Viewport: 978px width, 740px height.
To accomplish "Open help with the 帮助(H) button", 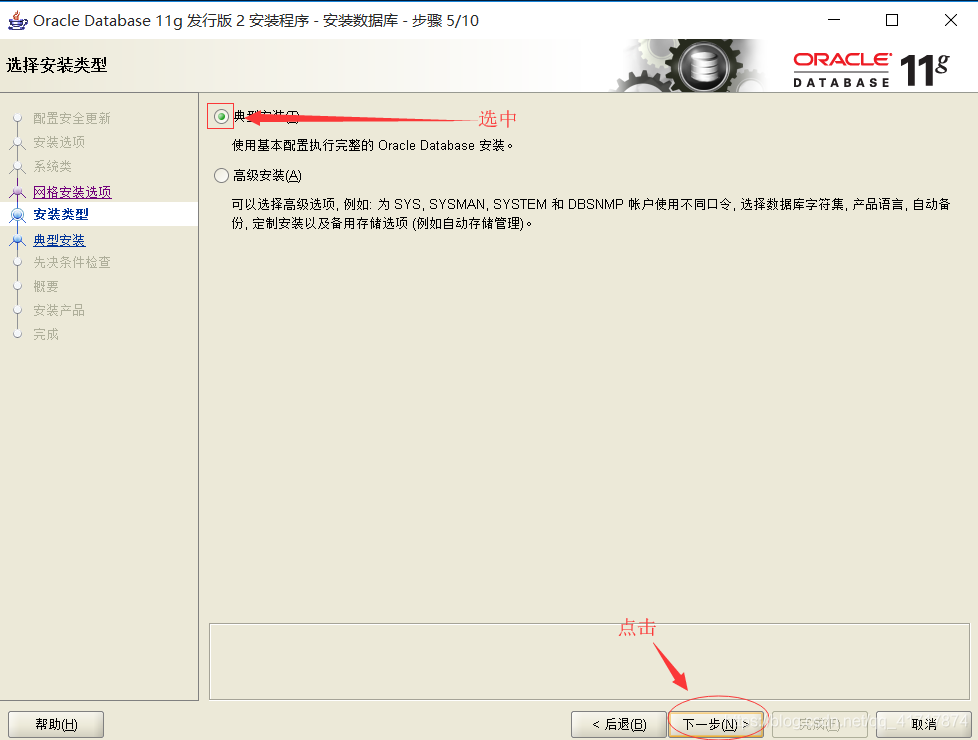I will [x=56, y=724].
